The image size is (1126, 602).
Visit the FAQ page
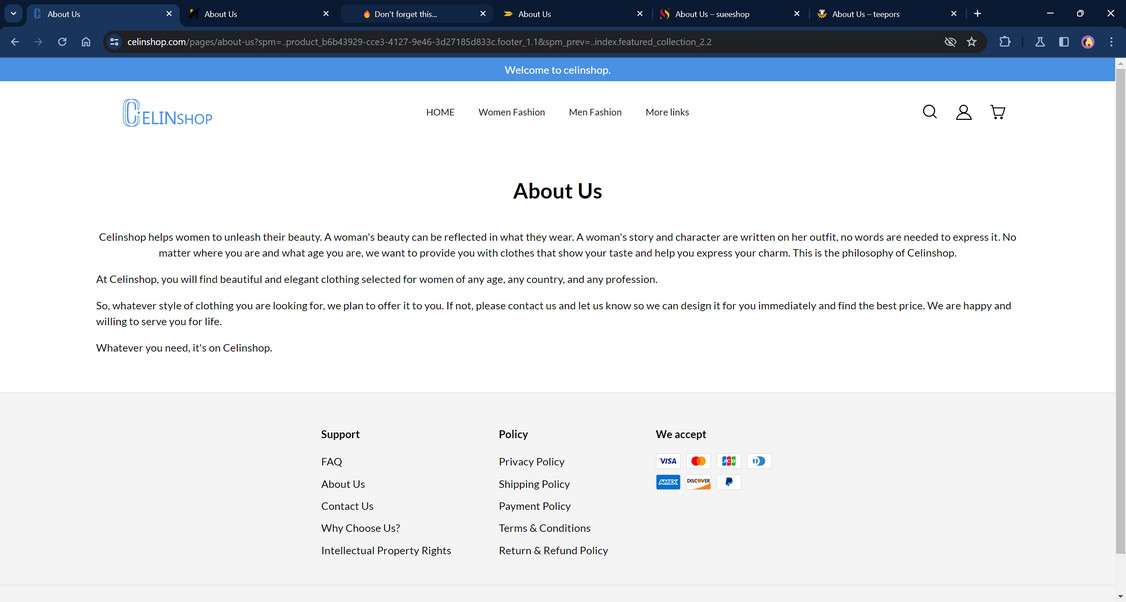click(331, 461)
